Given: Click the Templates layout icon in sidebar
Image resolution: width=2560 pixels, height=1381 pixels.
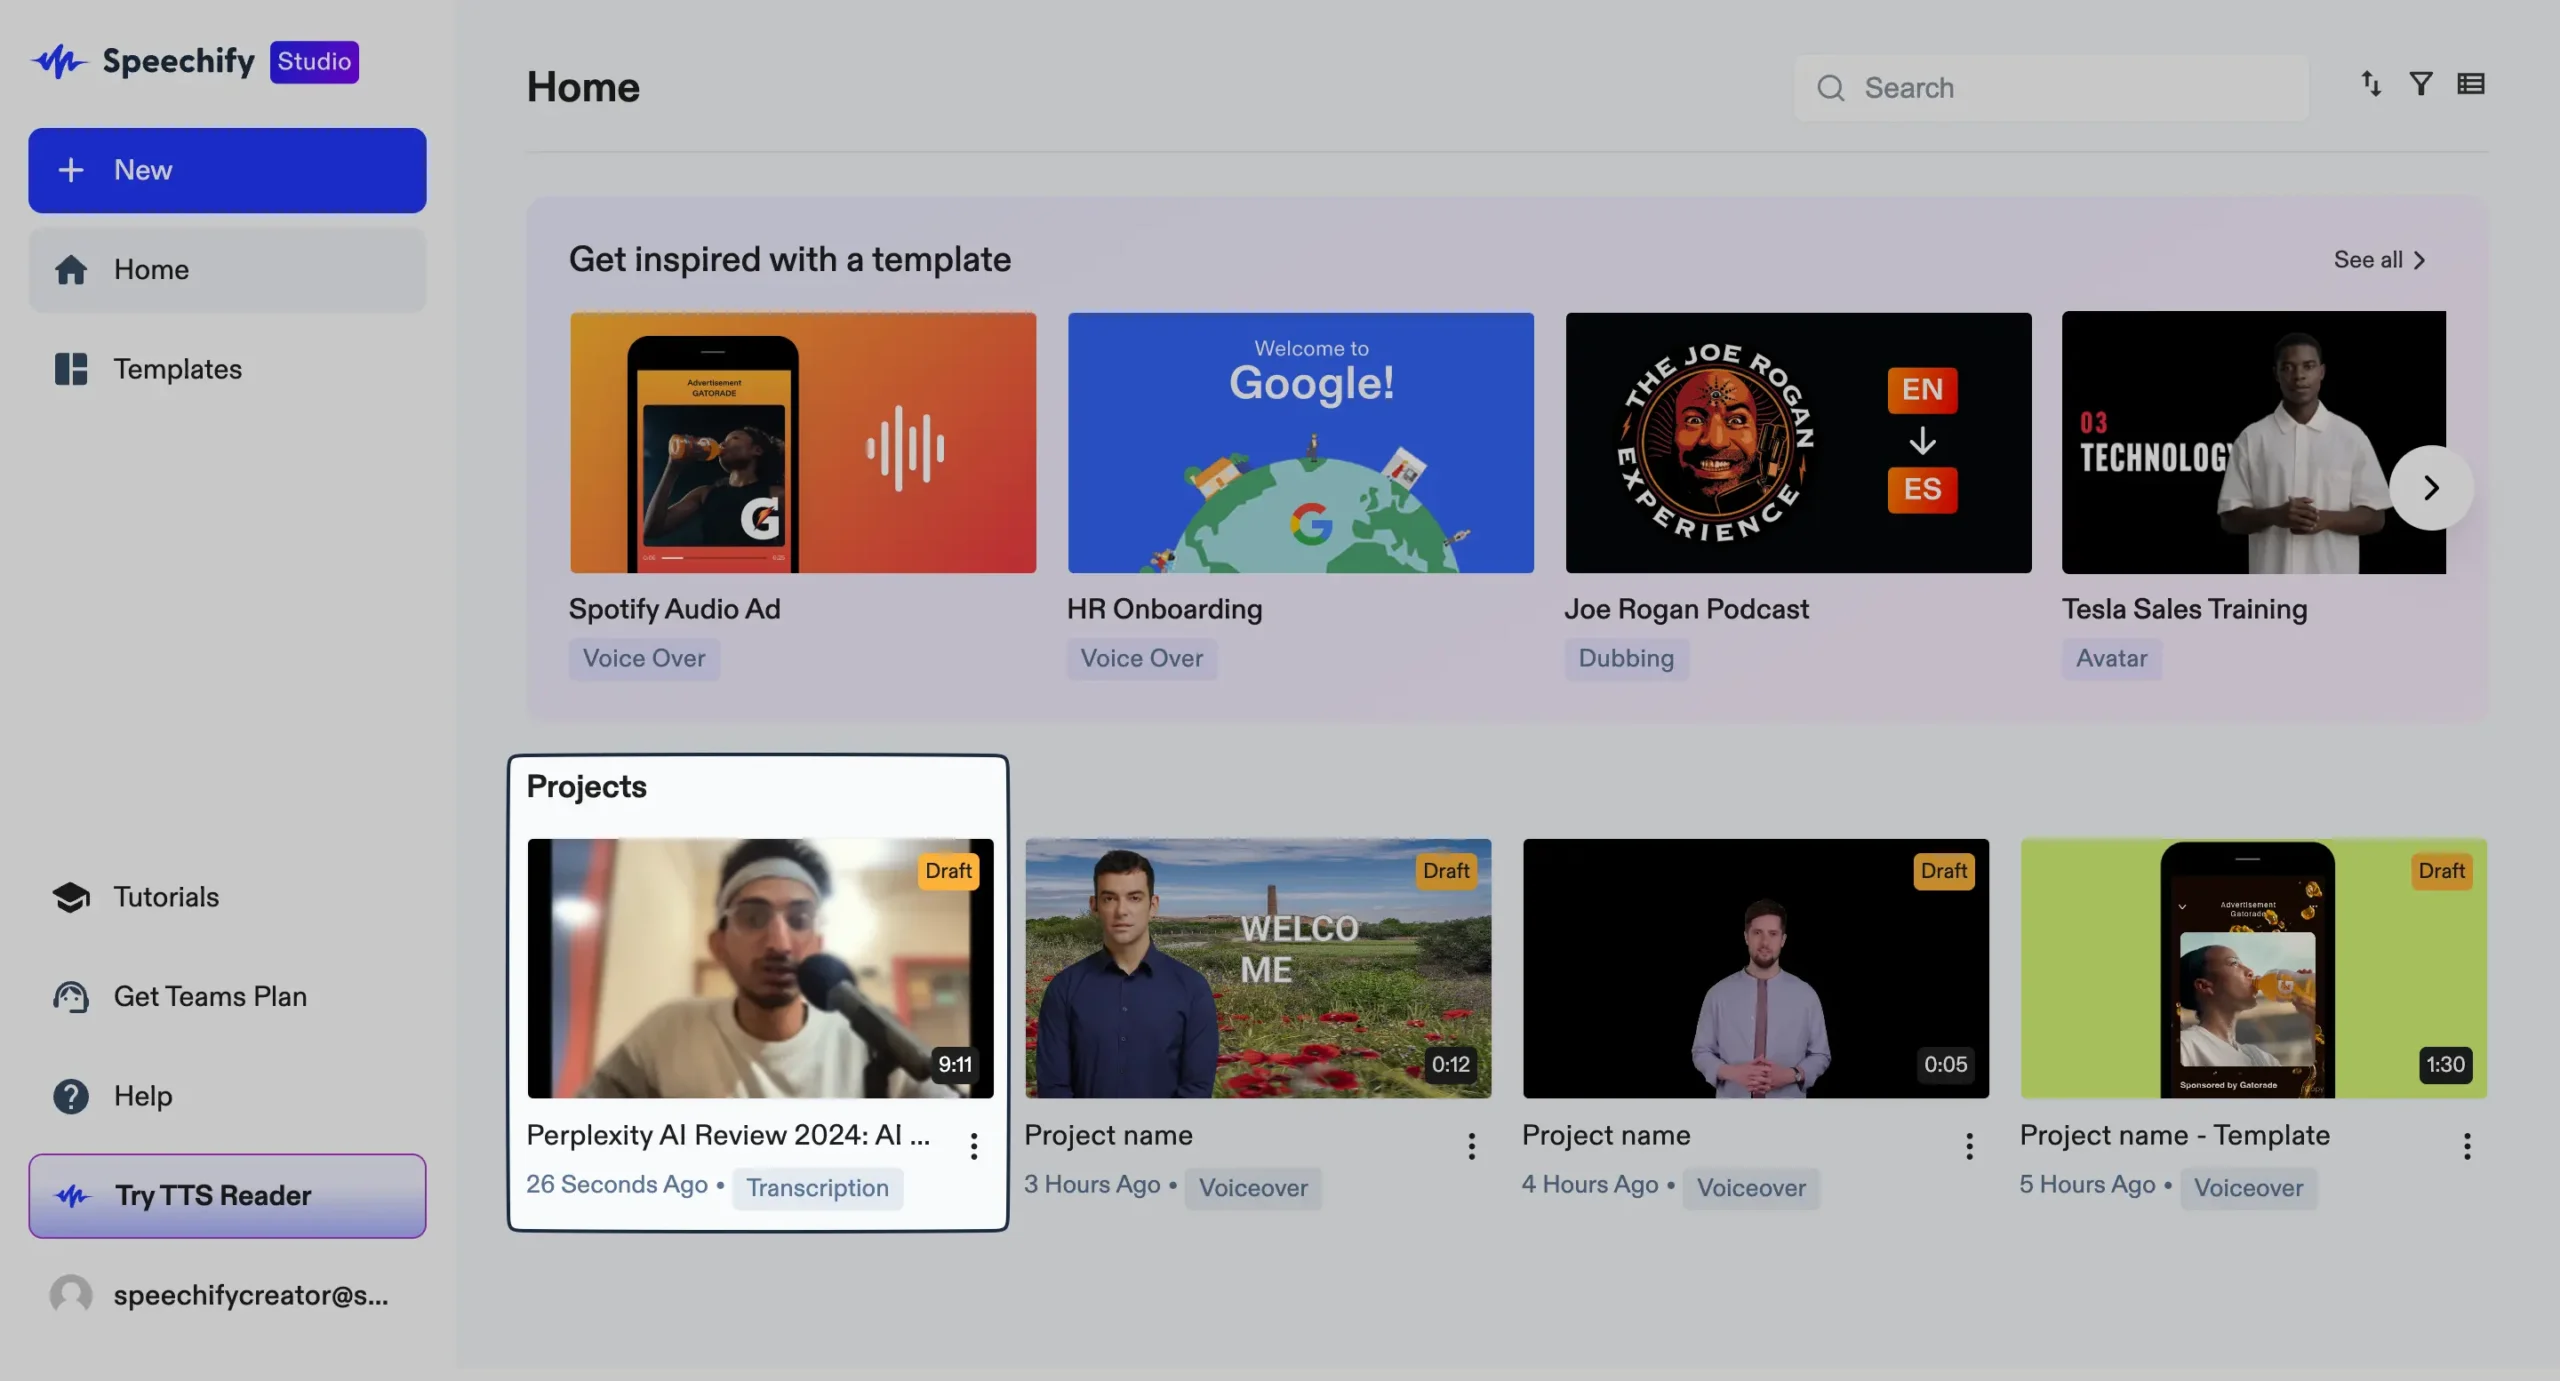Looking at the screenshot, I should click(x=71, y=369).
